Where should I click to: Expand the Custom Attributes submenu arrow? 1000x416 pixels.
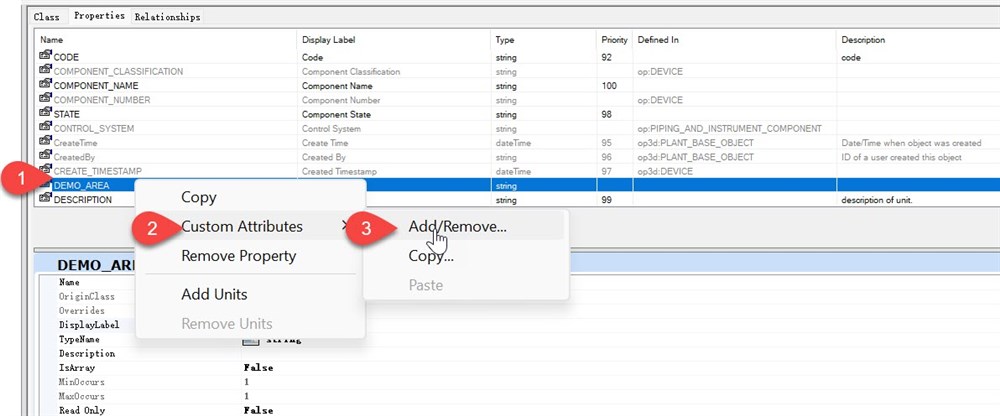tap(344, 225)
